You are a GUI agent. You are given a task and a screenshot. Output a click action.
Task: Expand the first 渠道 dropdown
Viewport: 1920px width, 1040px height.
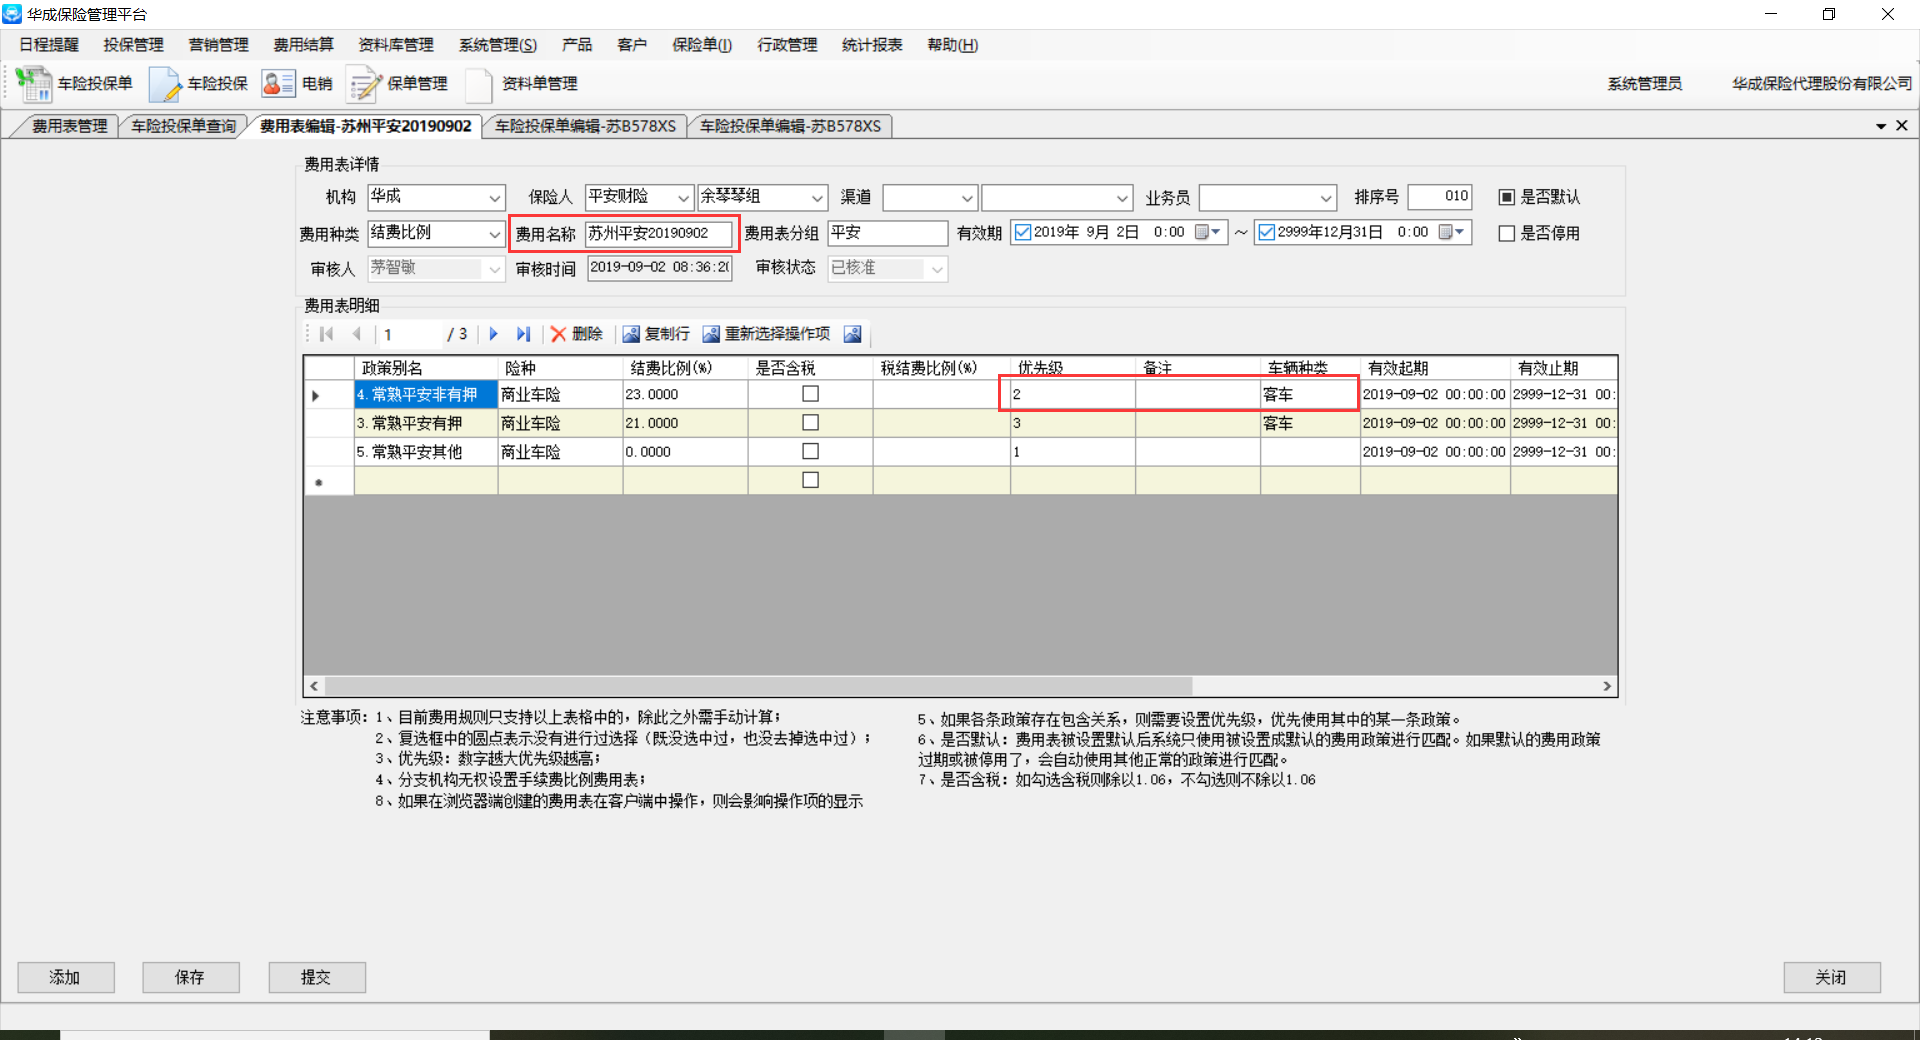point(966,198)
